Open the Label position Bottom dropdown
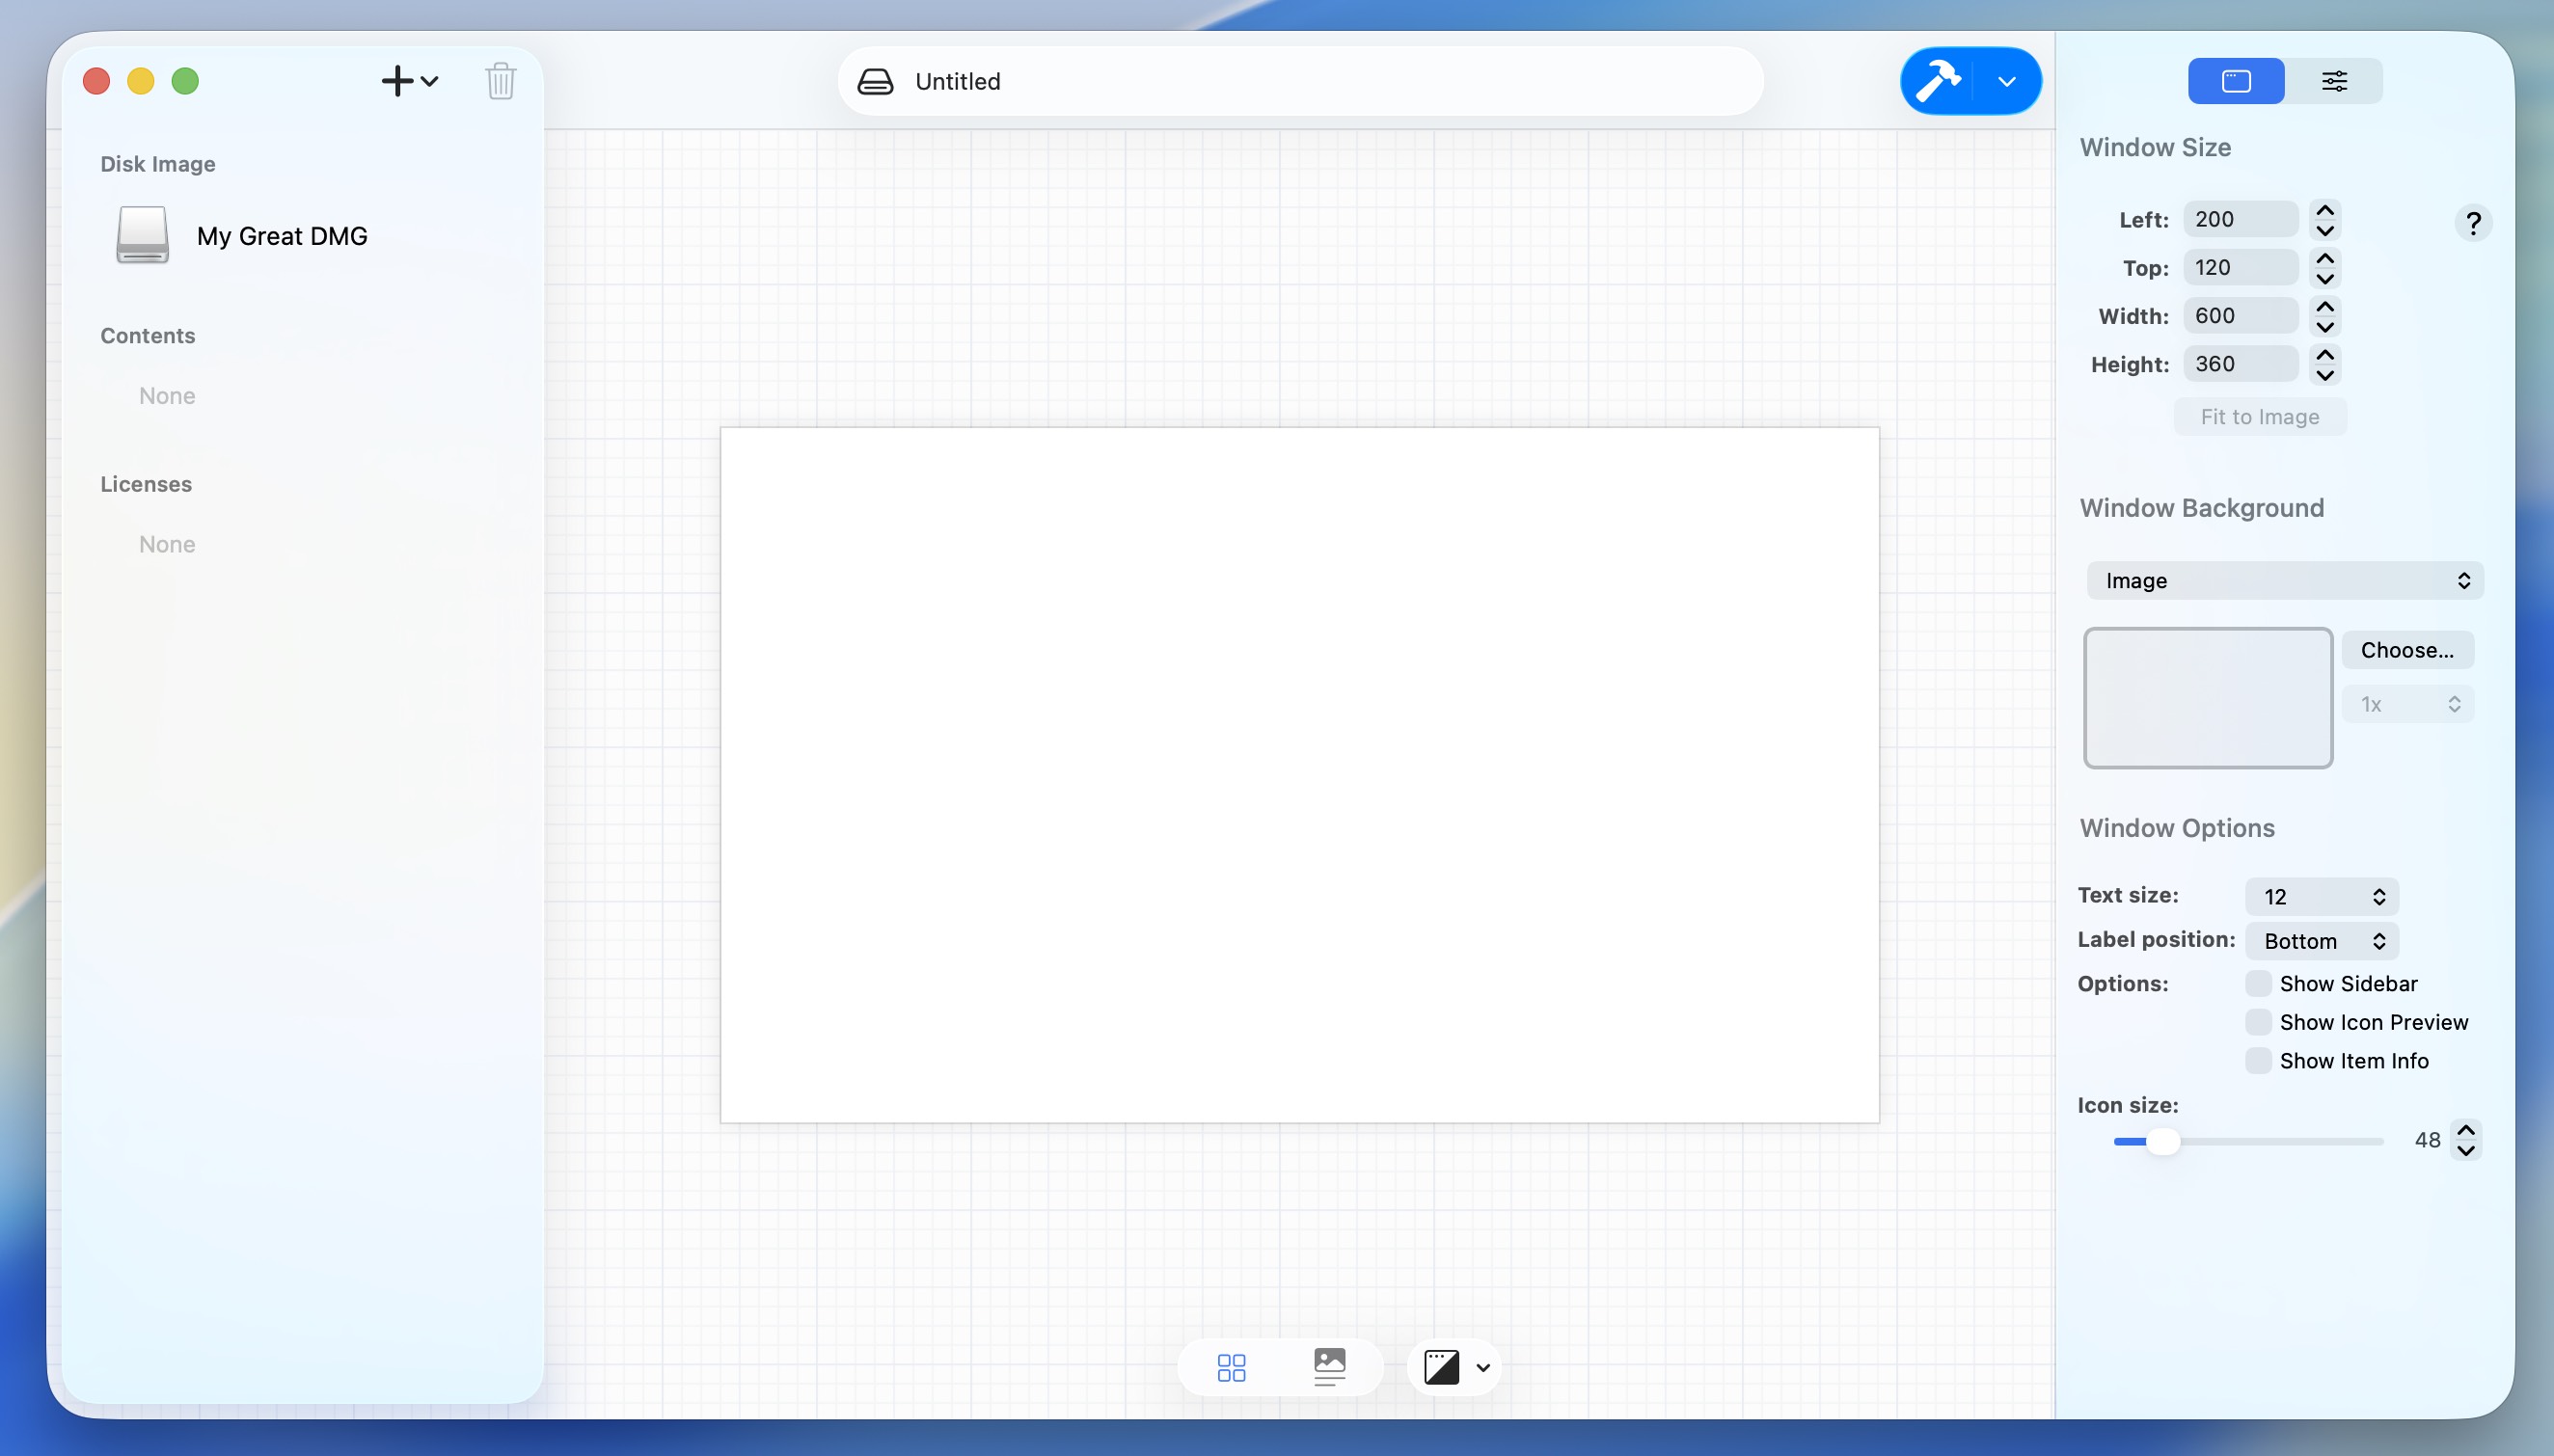This screenshot has height=1456, width=2554. click(x=2321, y=941)
